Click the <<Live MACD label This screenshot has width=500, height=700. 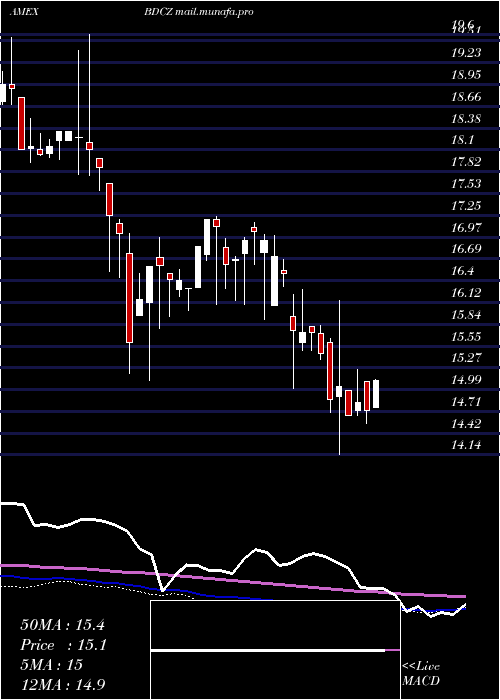coord(421,674)
